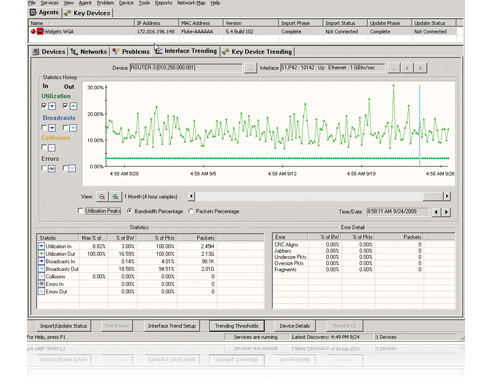This screenshot has height=385, width=488.
Task: Click the Errors In legend icon
Action: coord(52,169)
